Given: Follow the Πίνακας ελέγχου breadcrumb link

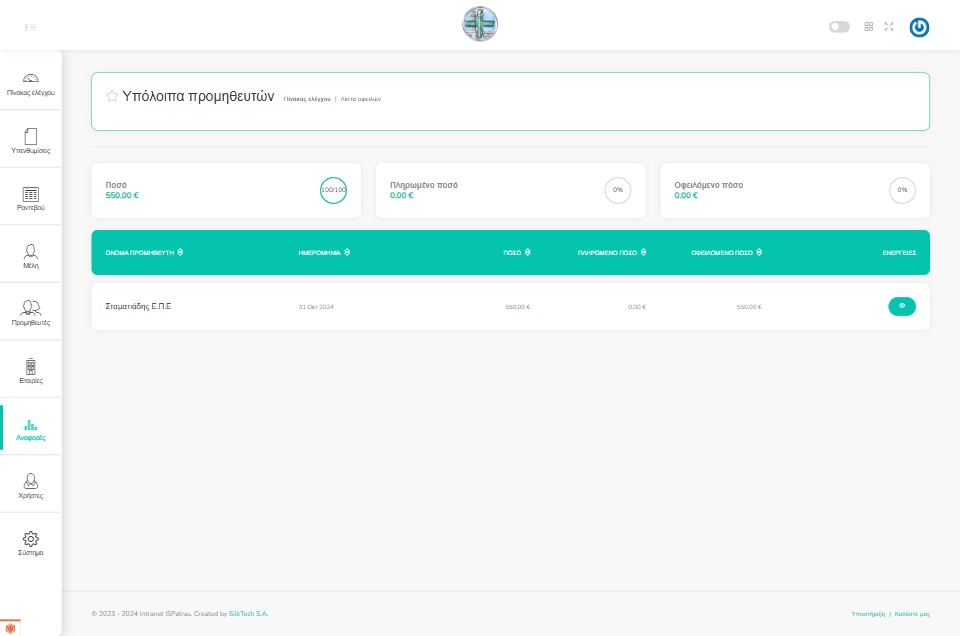Looking at the screenshot, I should coord(307,99).
